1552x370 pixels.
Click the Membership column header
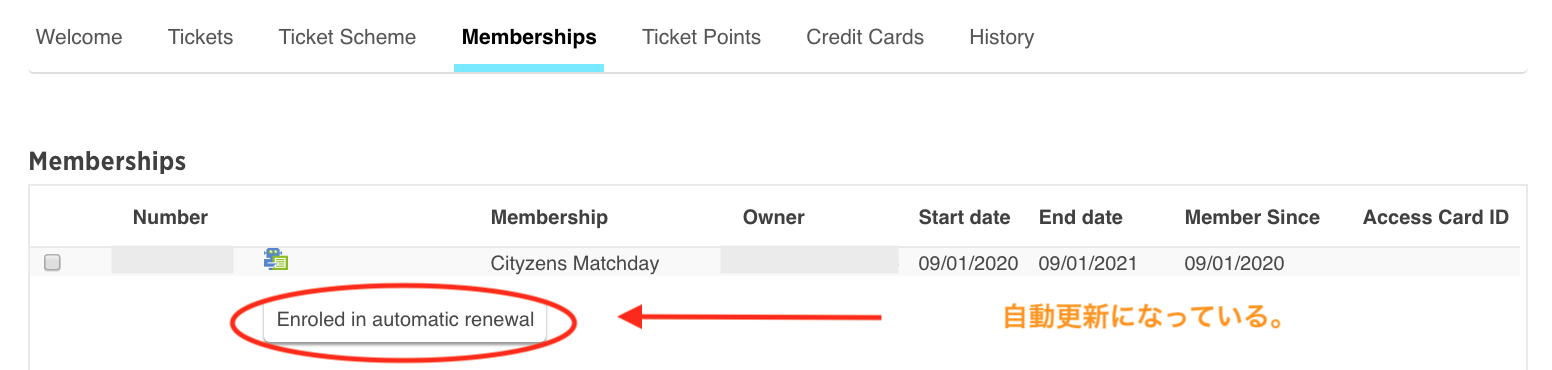[x=549, y=217]
